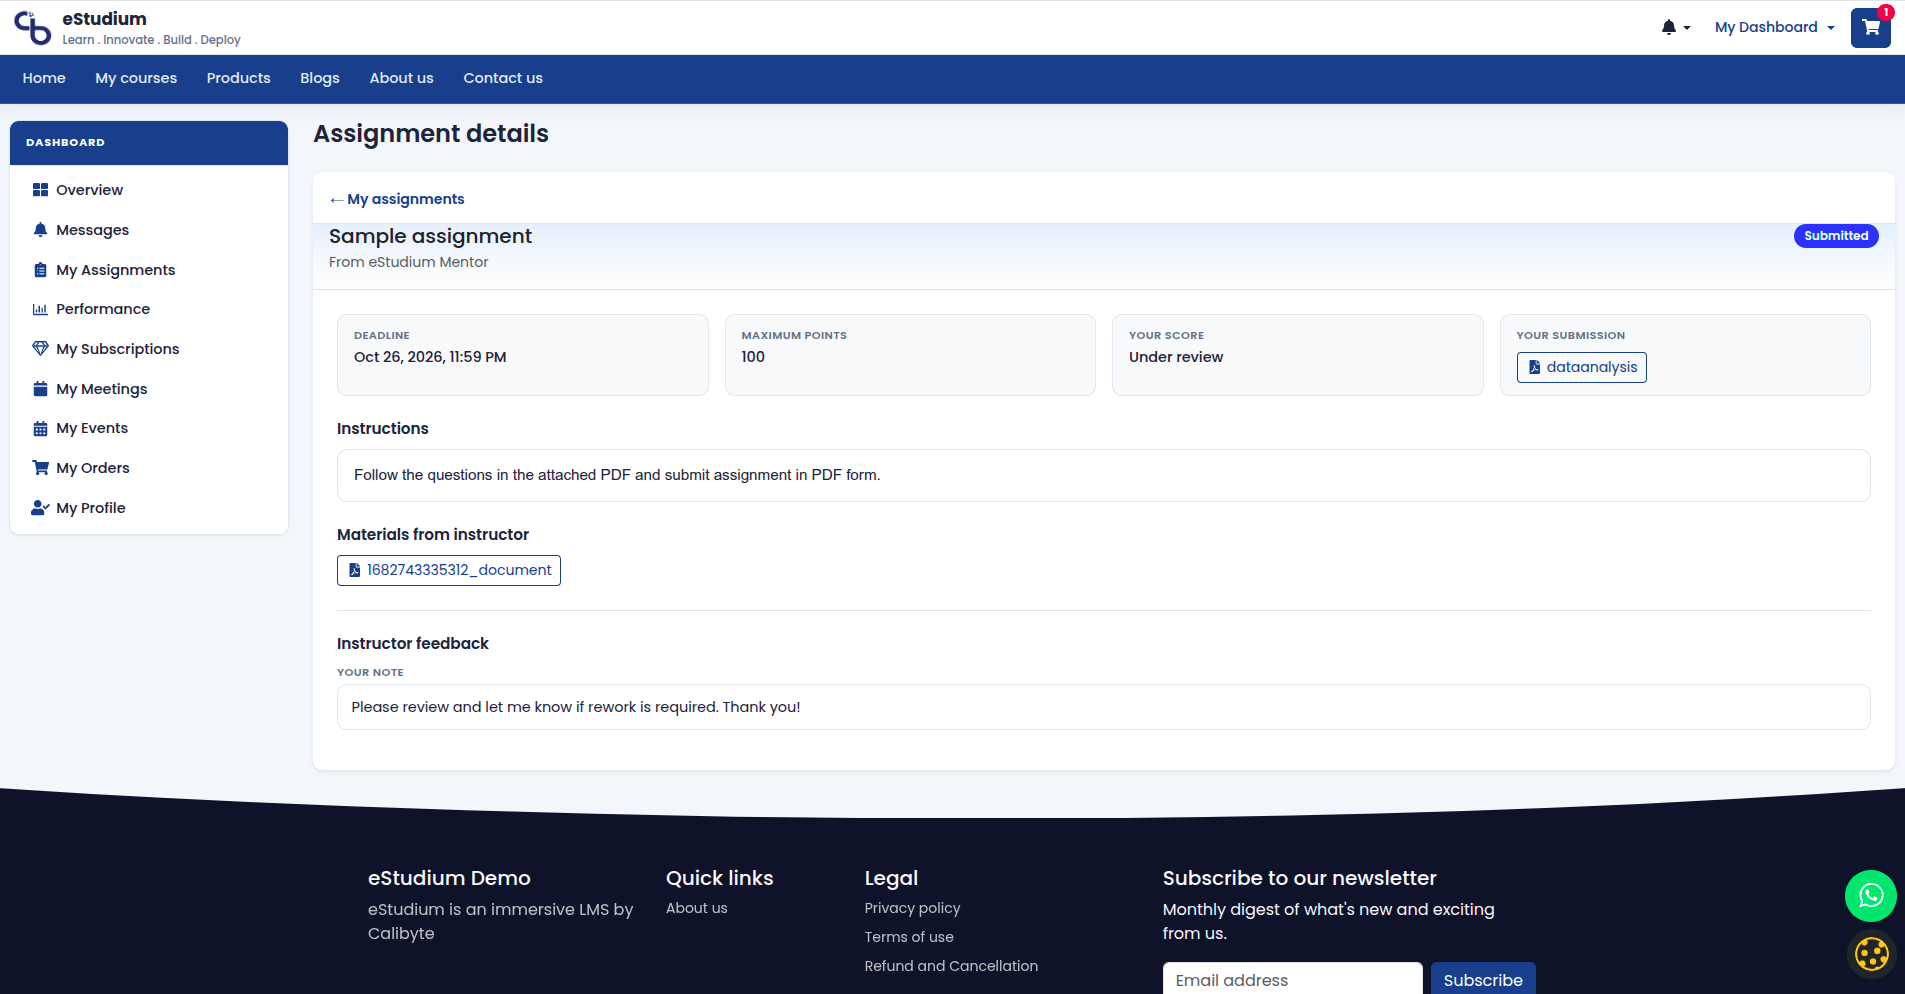Screen dimensions: 1905x994
Task: Select the Performance sidebar label
Action: [x=103, y=309]
